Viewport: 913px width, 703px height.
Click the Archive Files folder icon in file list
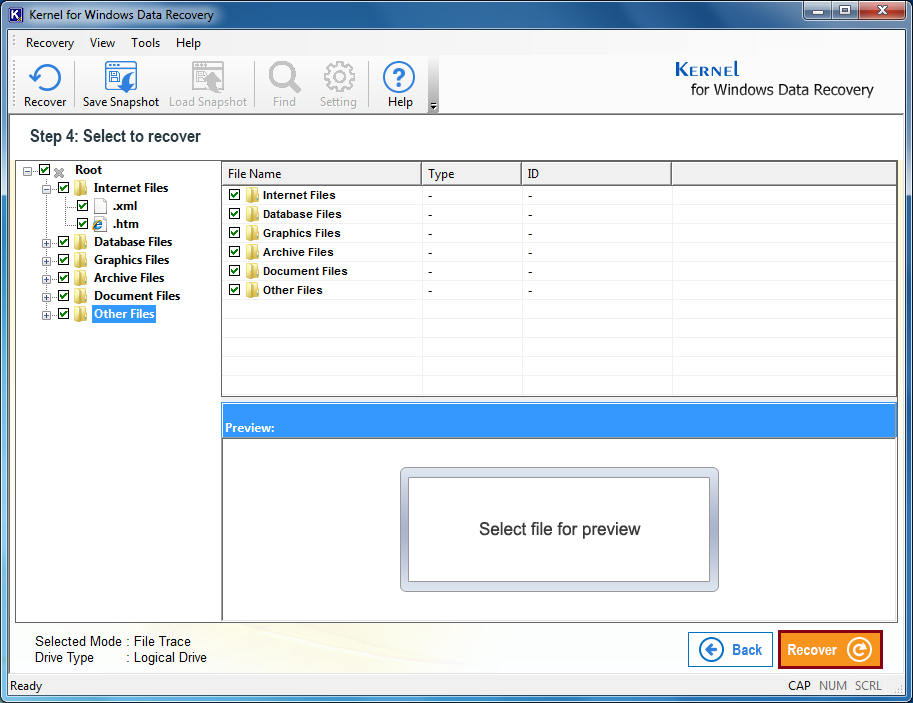252,252
